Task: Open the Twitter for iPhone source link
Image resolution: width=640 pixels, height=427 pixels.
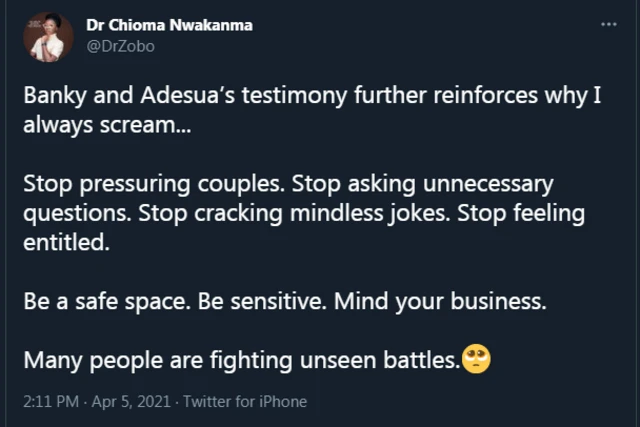Action: point(245,402)
